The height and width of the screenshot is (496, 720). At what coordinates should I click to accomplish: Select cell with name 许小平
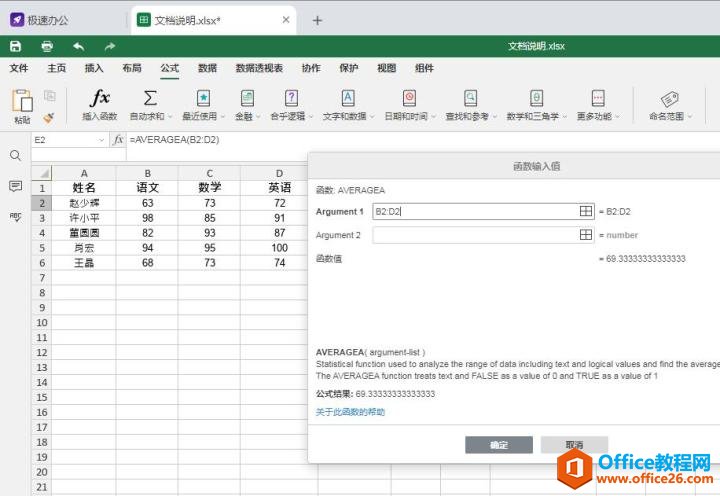coord(84,218)
